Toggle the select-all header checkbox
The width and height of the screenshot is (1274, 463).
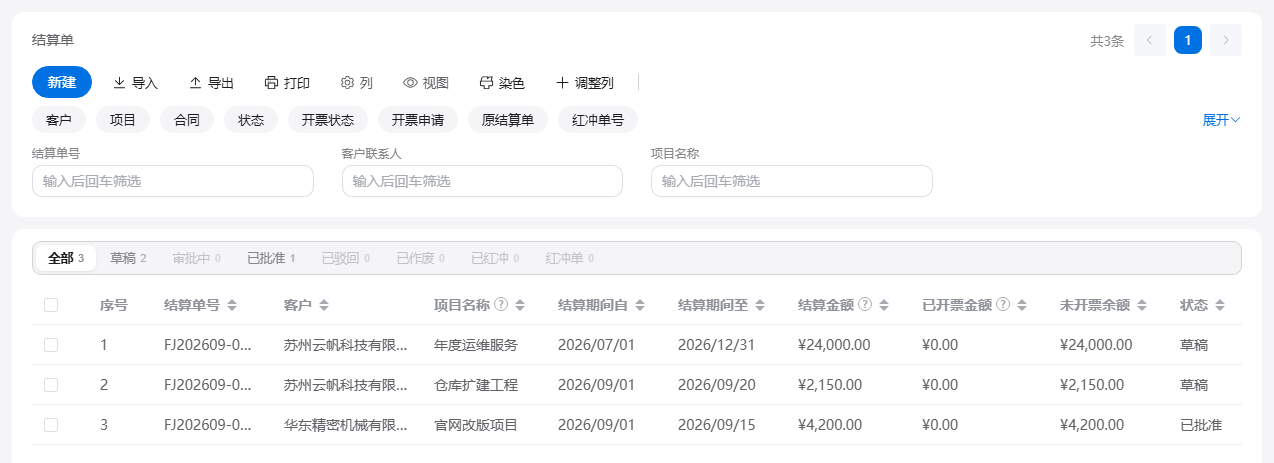tap(51, 305)
